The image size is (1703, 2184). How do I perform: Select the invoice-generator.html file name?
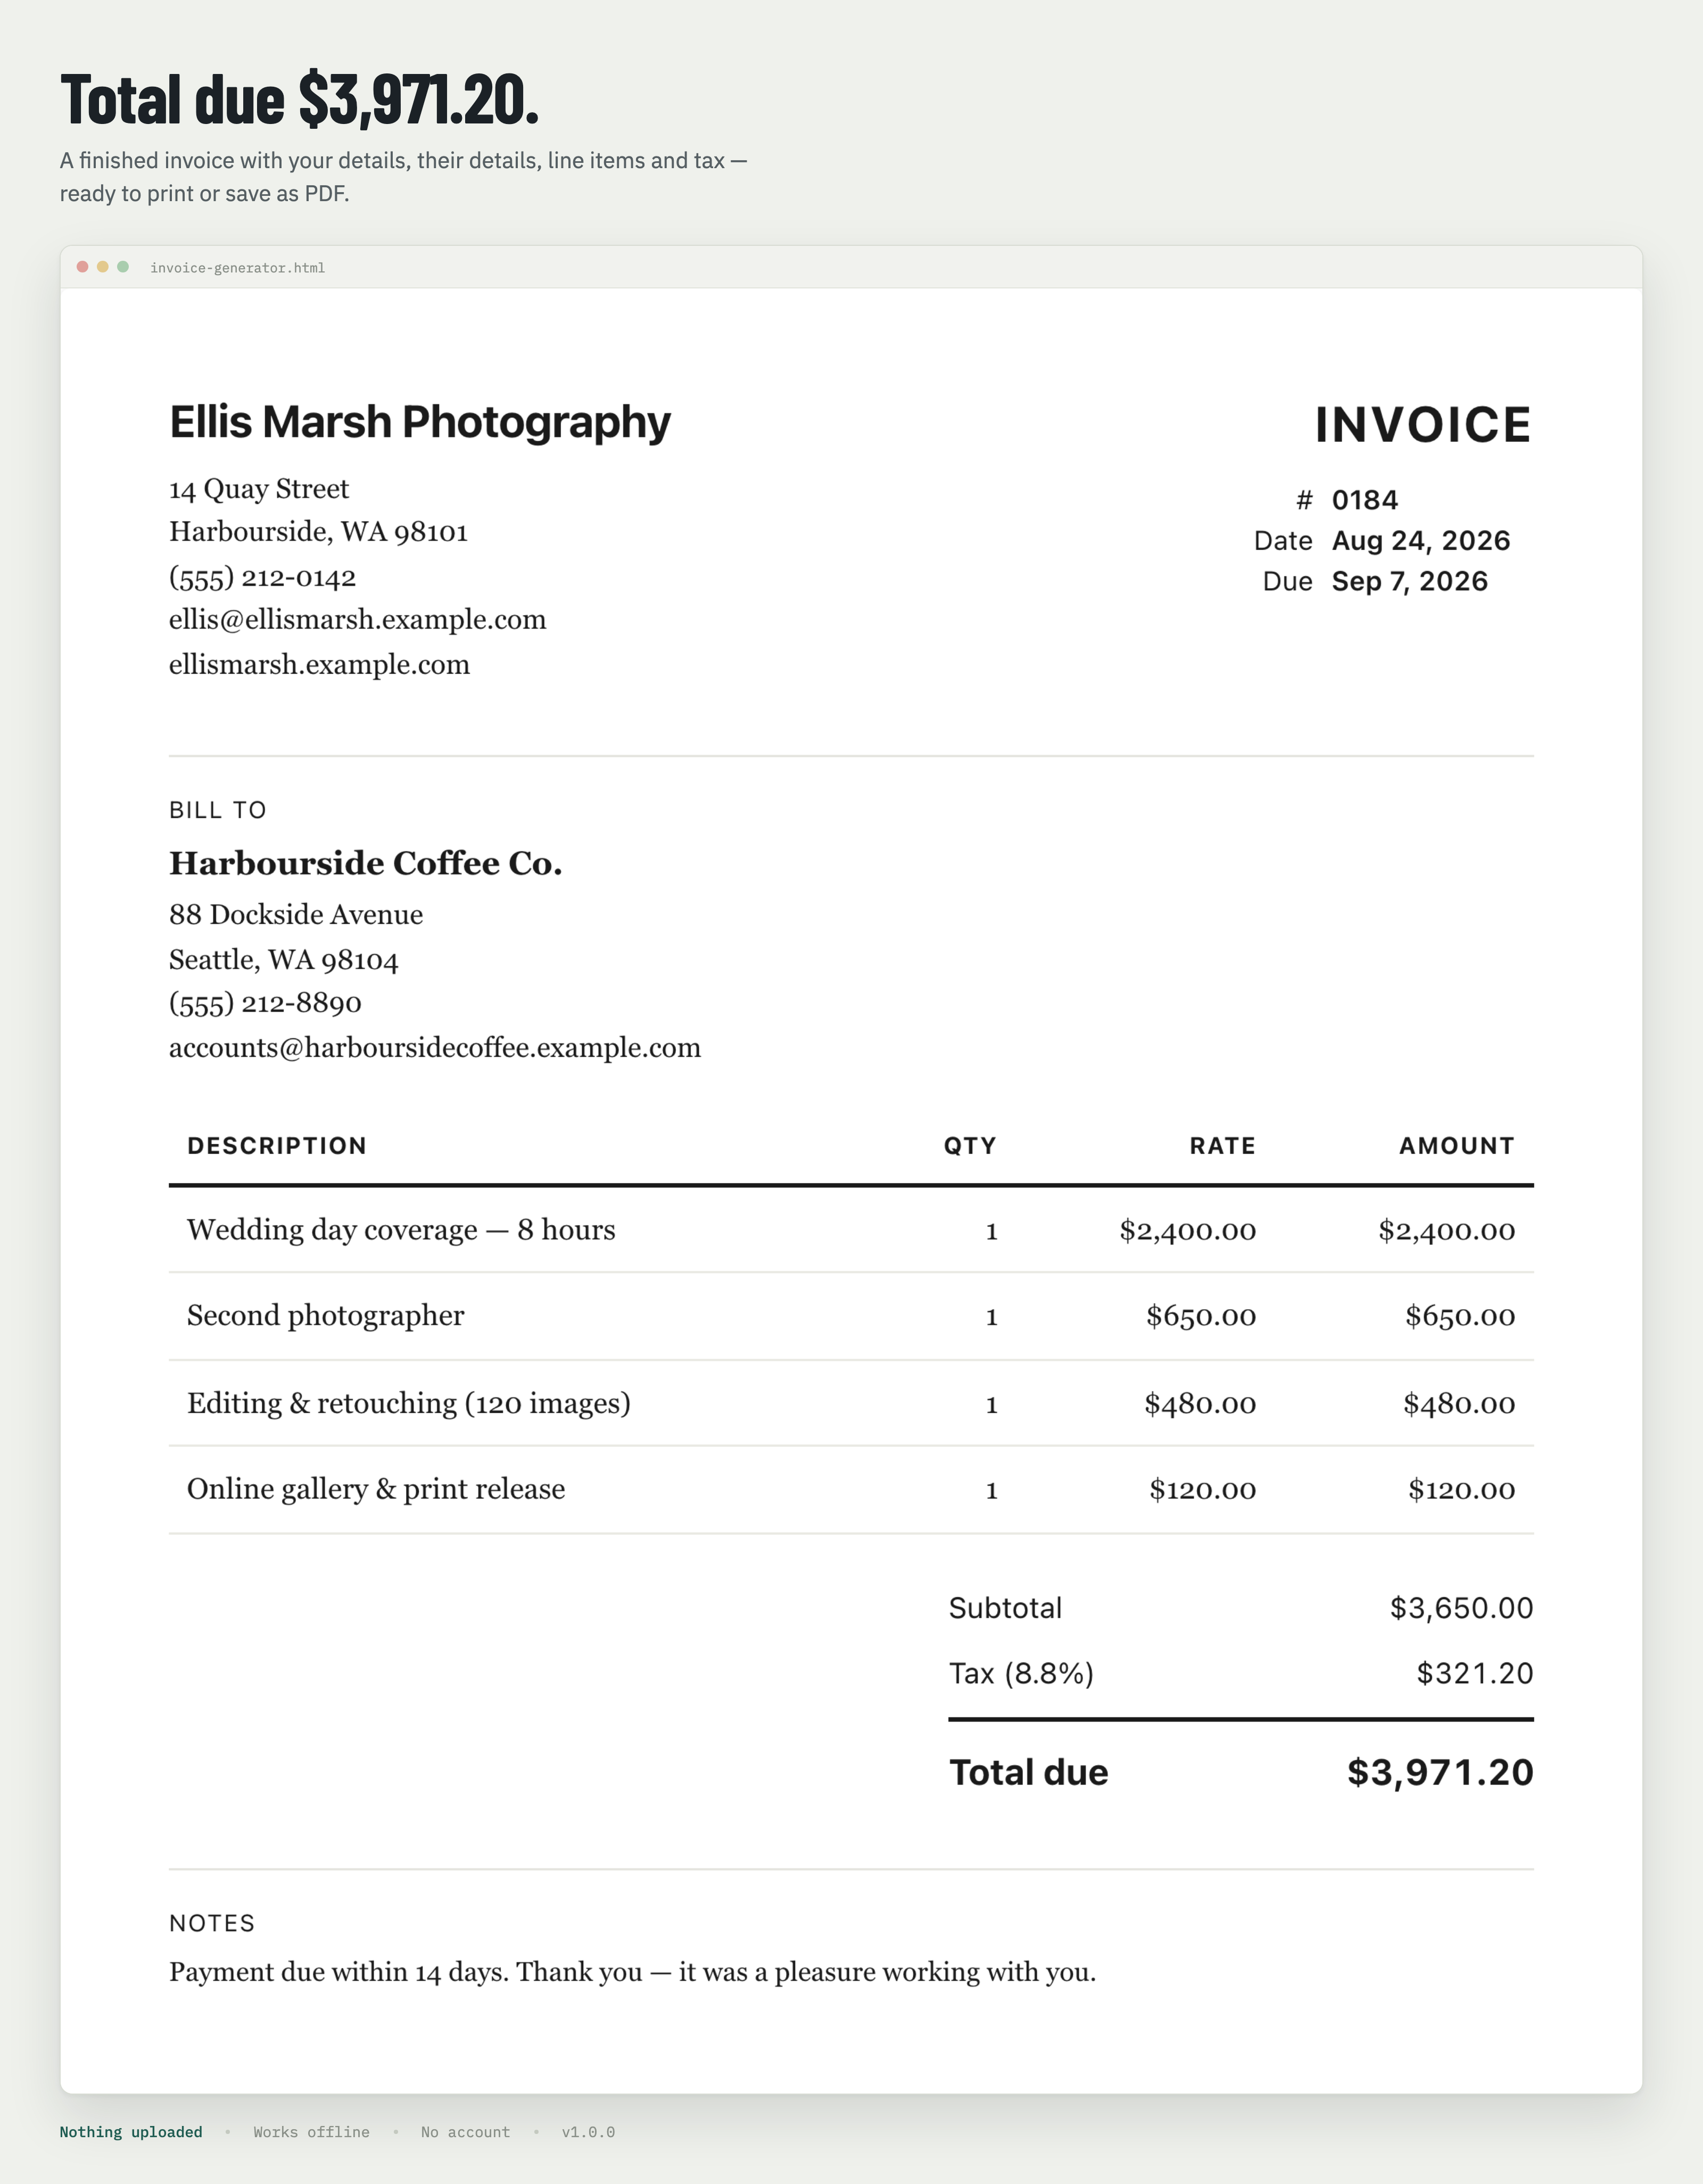[x=237, y=268]
